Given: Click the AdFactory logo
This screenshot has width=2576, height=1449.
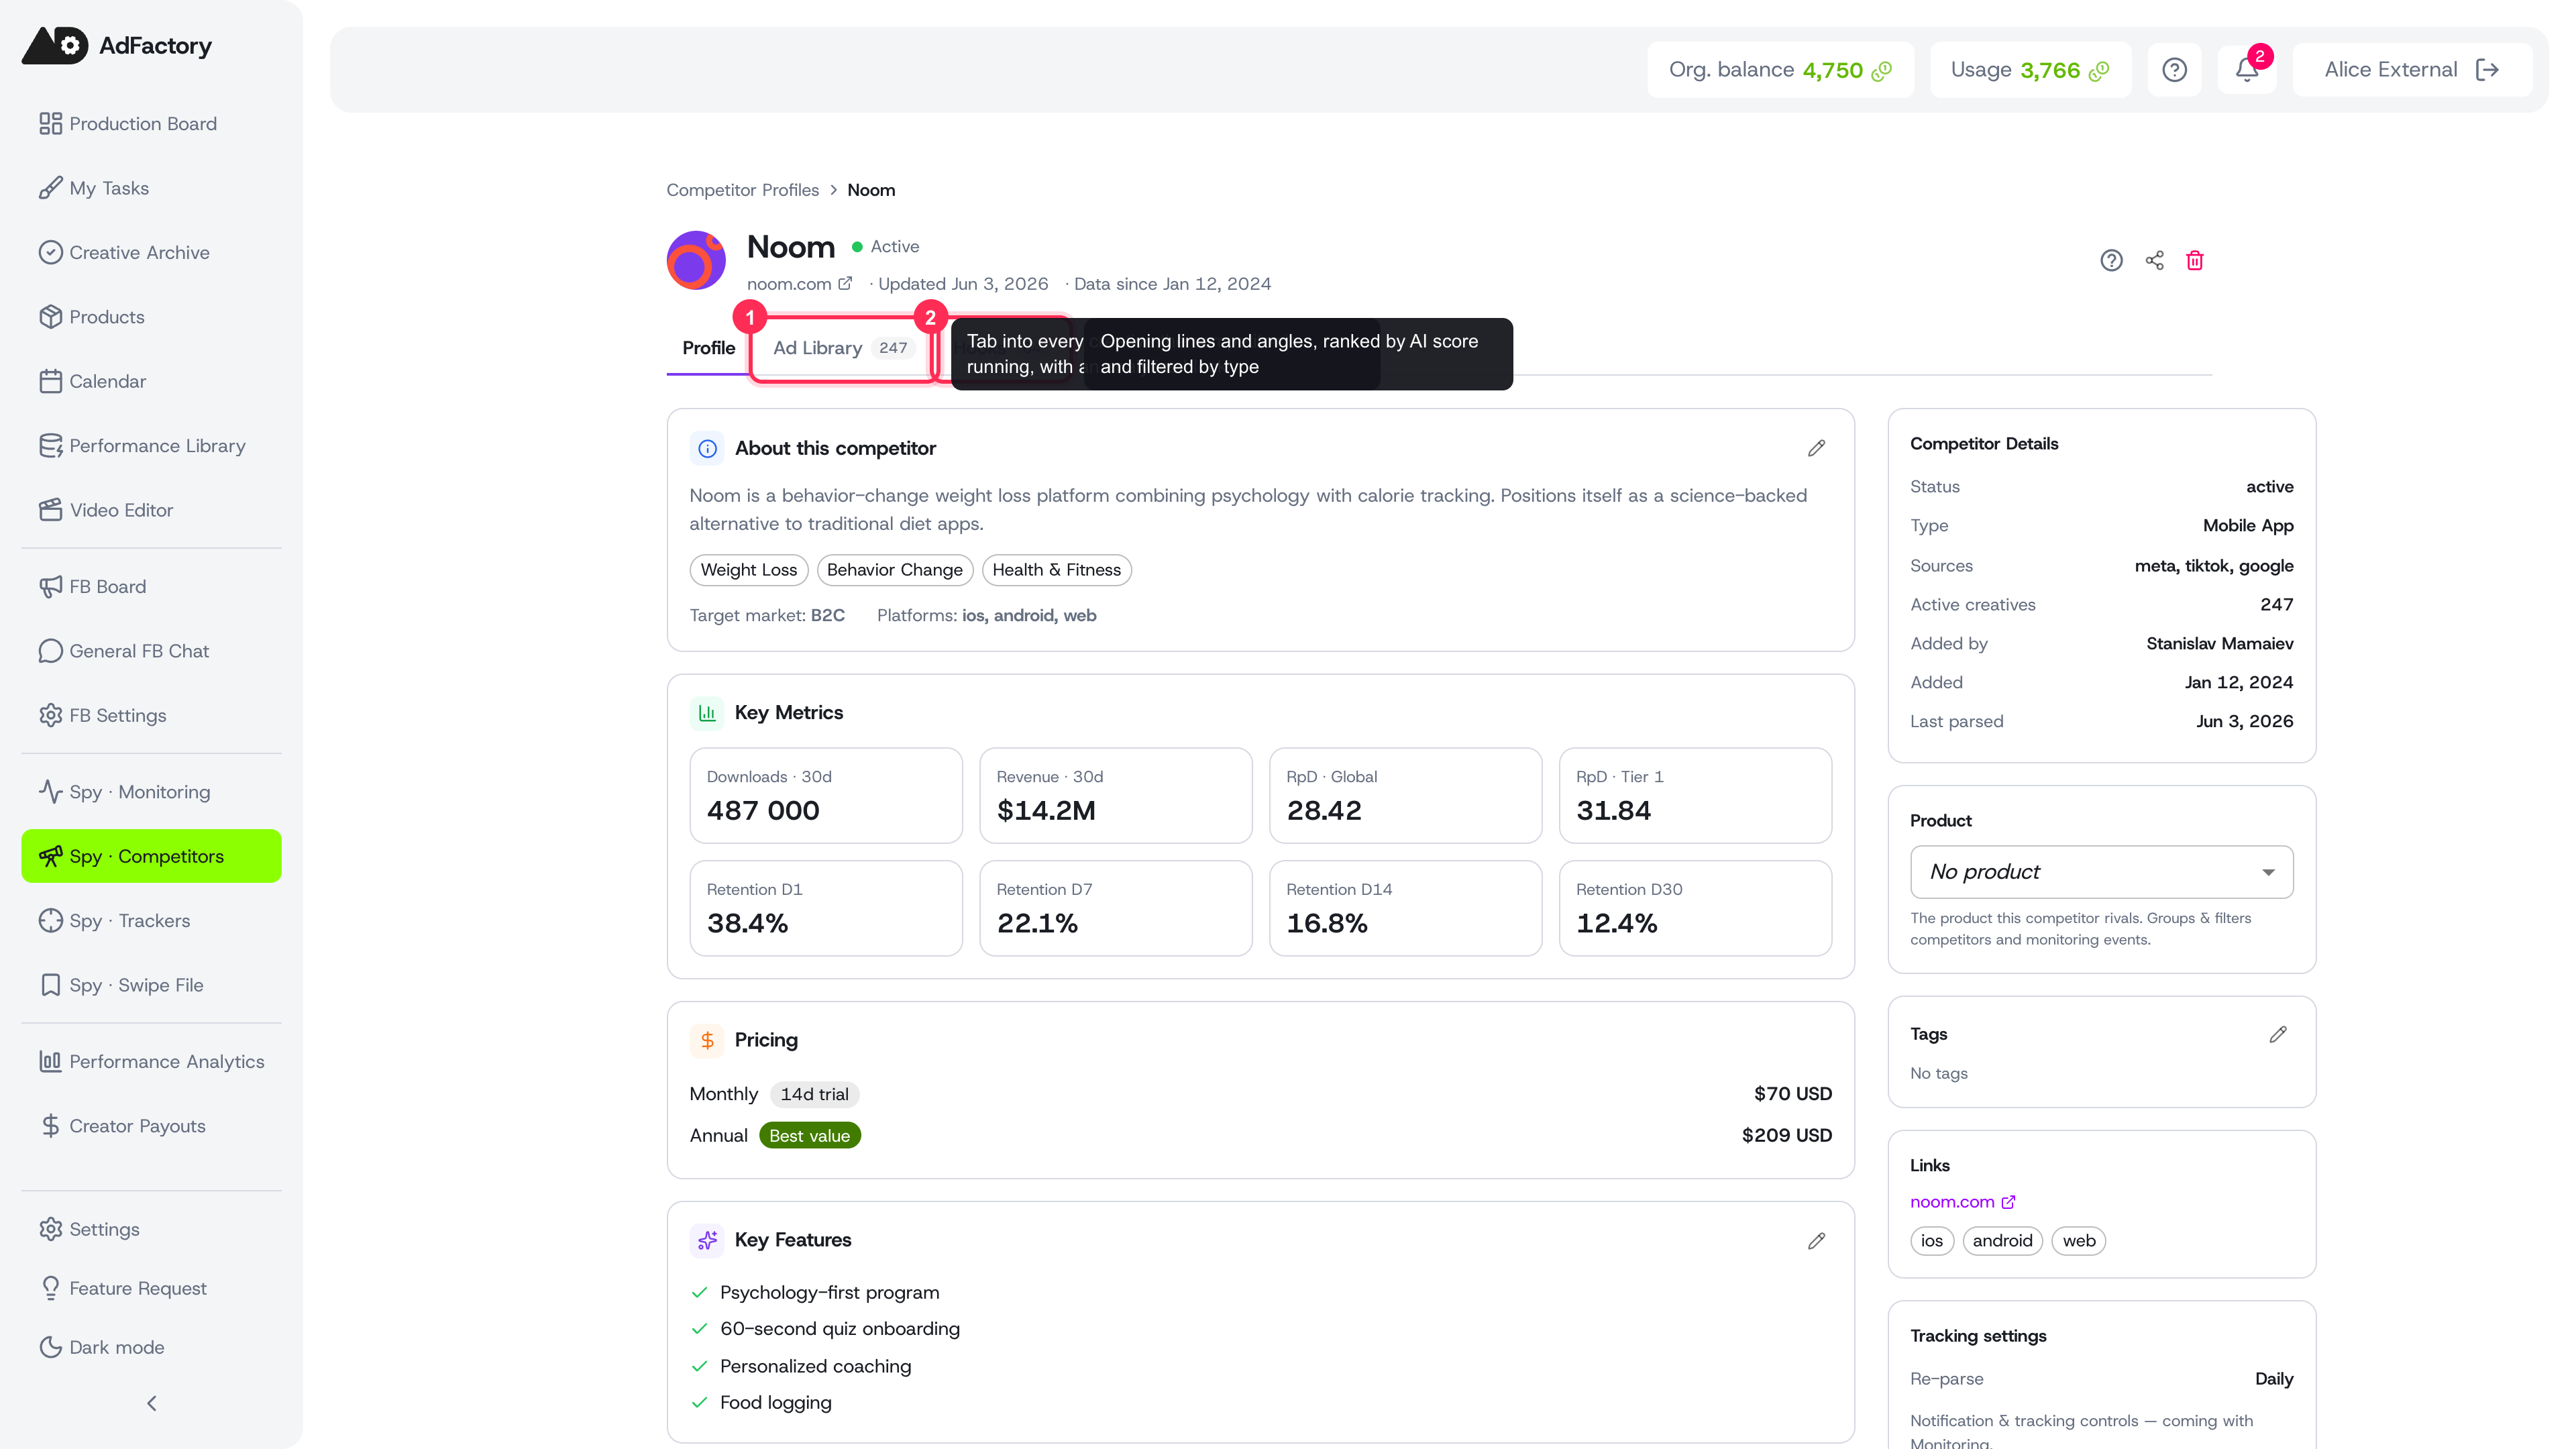Looking at the screenshot, I should coord(117,45).
